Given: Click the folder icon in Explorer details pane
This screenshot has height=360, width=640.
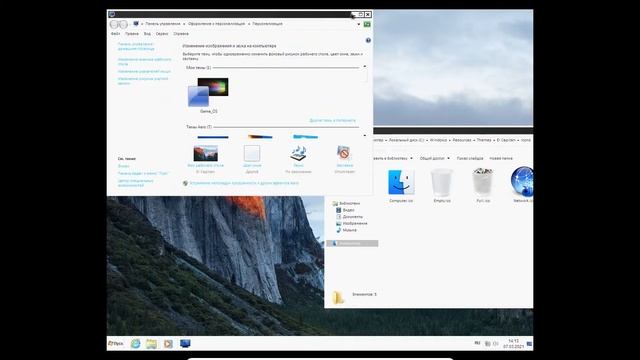Looking at the screenshot, I should [337, 298].
